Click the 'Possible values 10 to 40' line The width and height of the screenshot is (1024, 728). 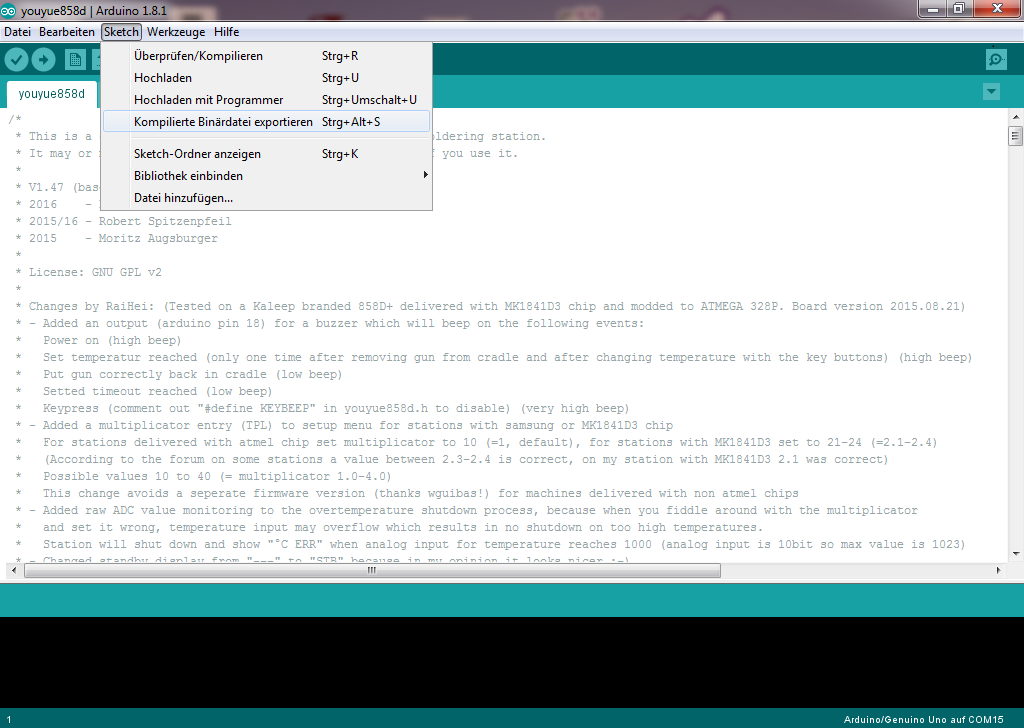coord(217,476)
